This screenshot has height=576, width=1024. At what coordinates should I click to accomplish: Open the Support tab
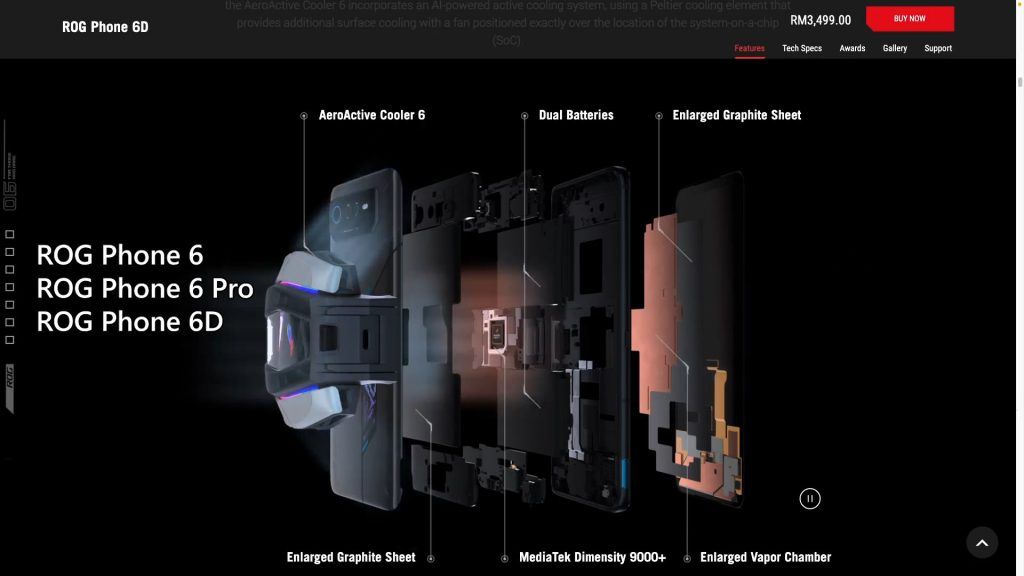(x=938, y=48)
